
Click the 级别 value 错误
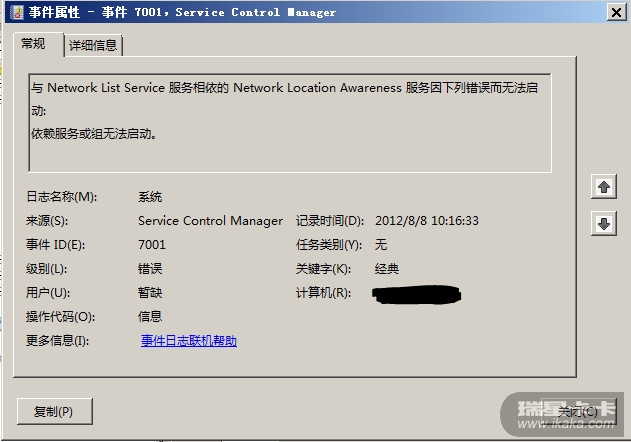tap(150, 269)
